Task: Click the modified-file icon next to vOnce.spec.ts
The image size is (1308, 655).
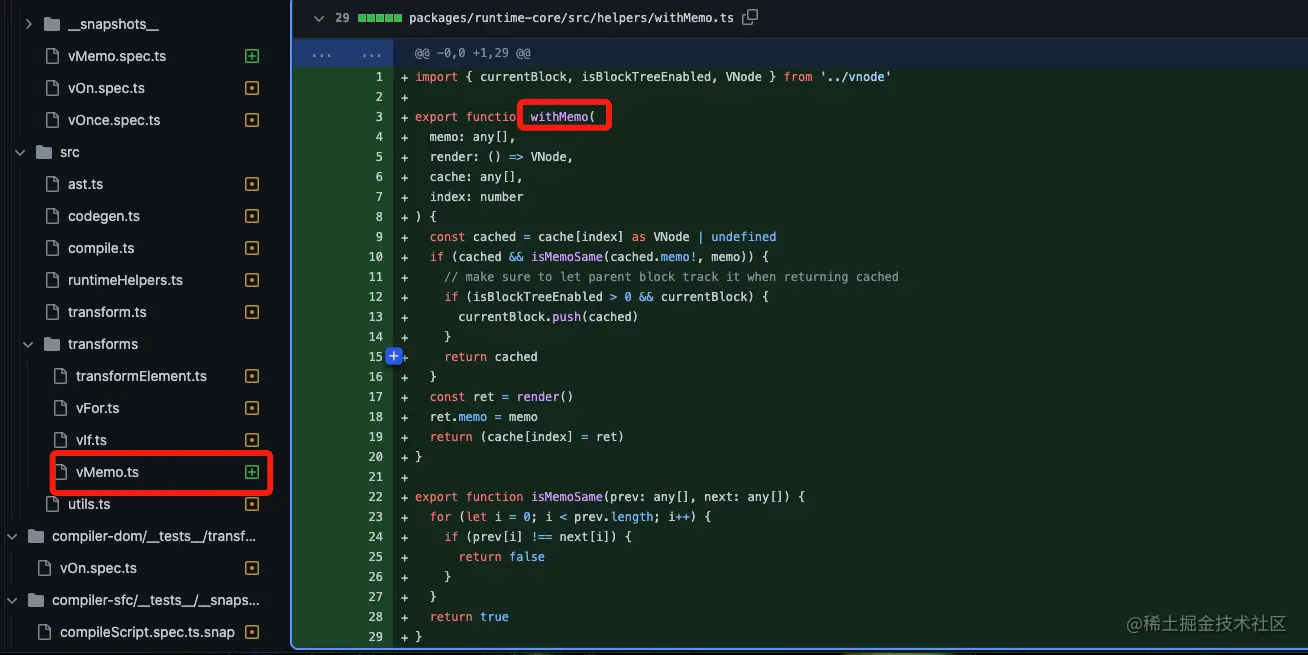Action: click(x=251, y=120)
